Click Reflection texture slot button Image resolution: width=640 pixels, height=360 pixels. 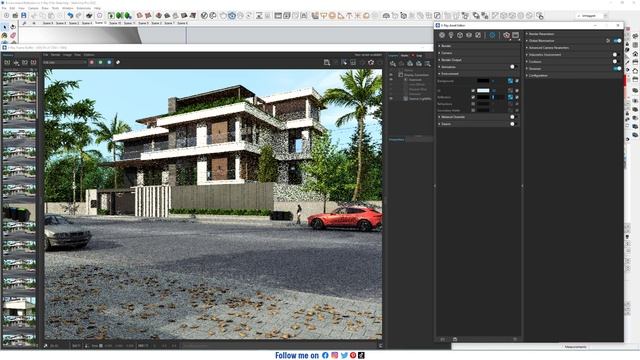click(510, 97)
